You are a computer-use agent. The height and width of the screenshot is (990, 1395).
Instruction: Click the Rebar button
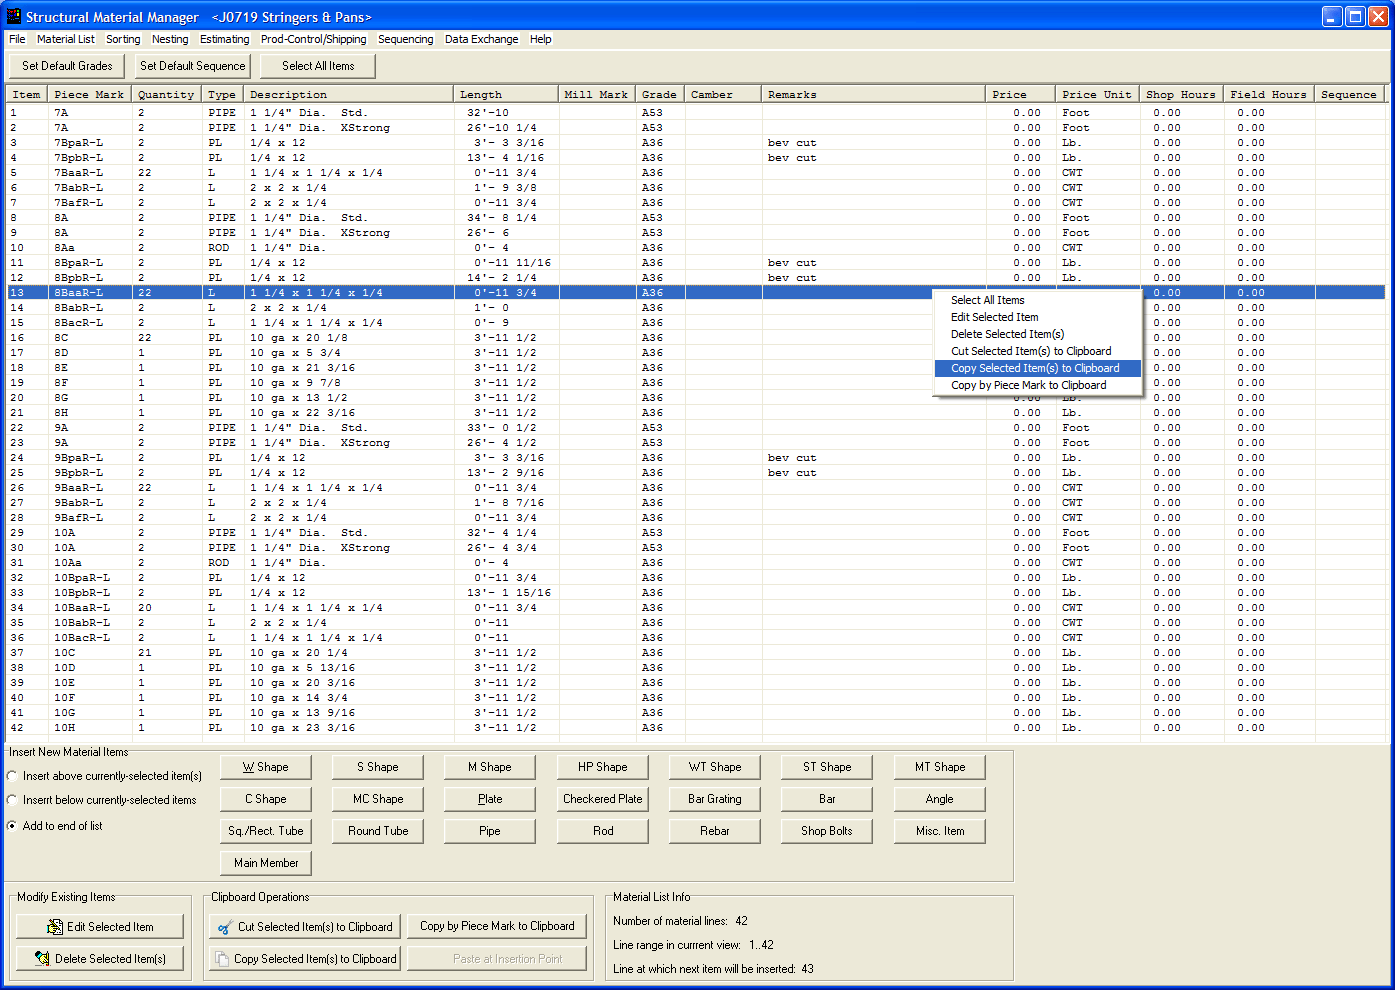pos(715,831)
